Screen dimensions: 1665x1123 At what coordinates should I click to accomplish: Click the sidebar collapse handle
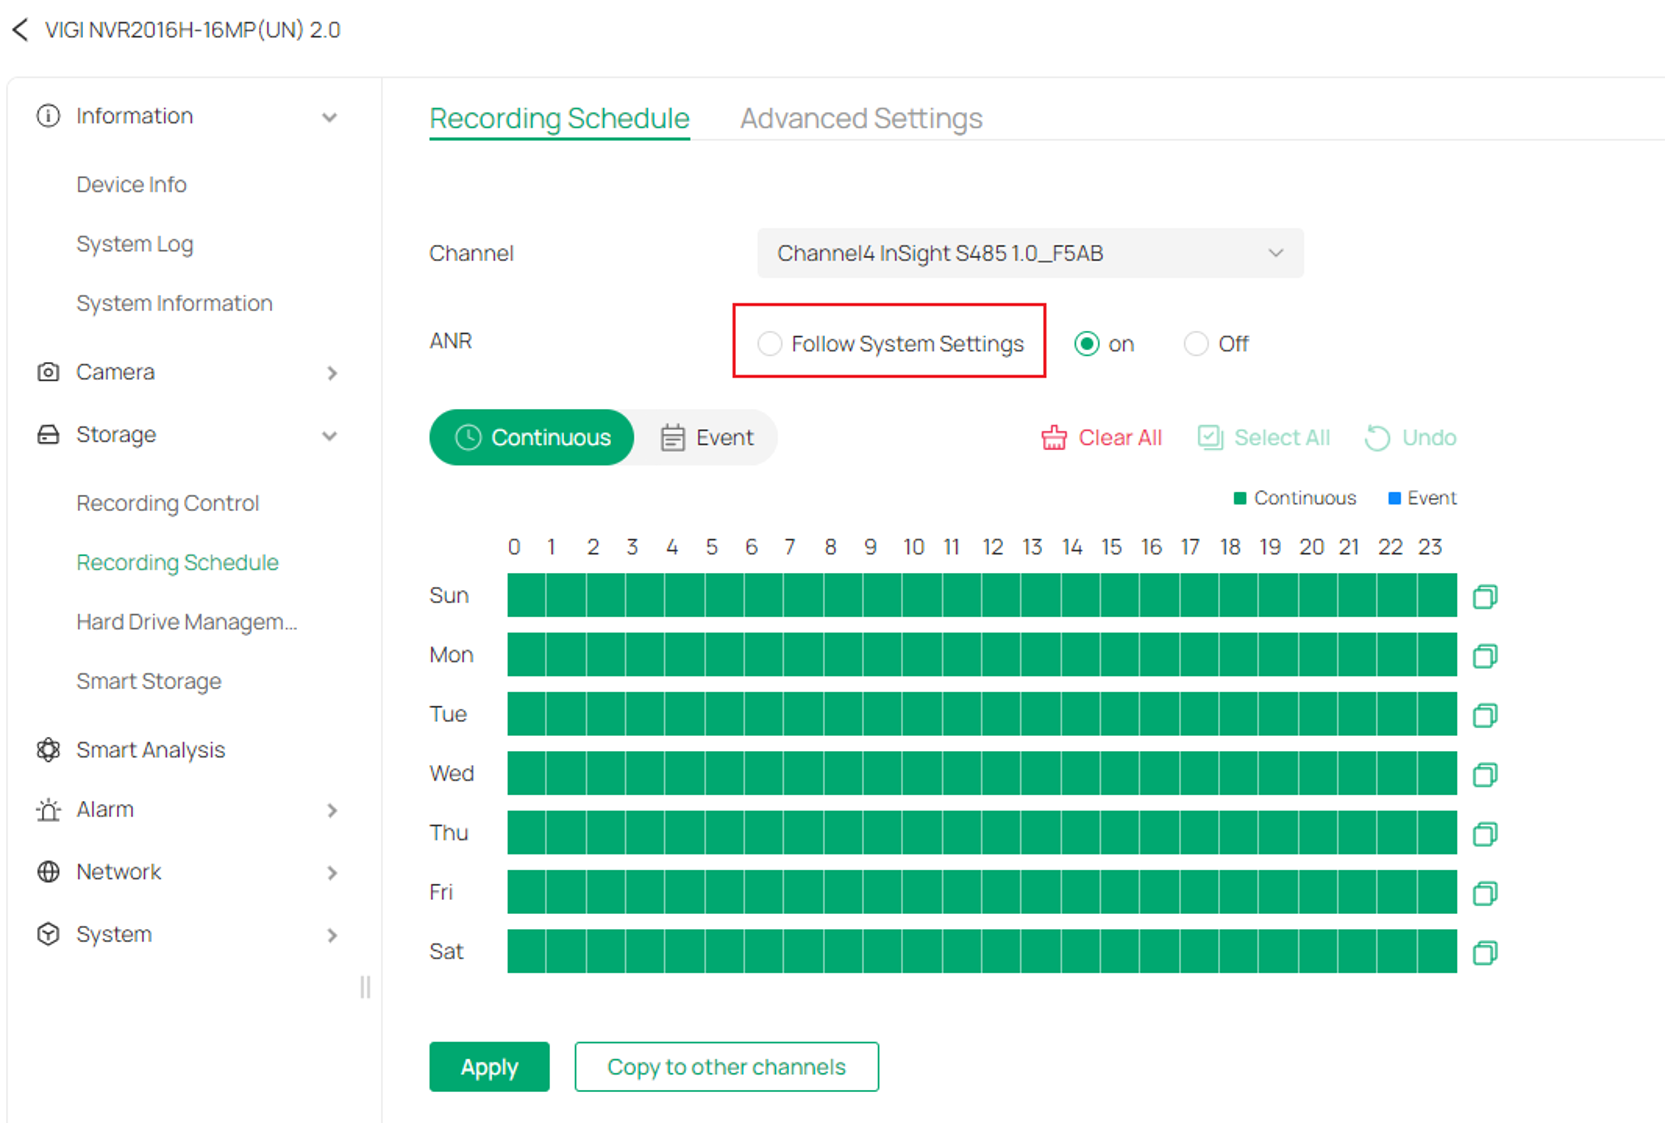pyautogui.click(x=365, y=988)
